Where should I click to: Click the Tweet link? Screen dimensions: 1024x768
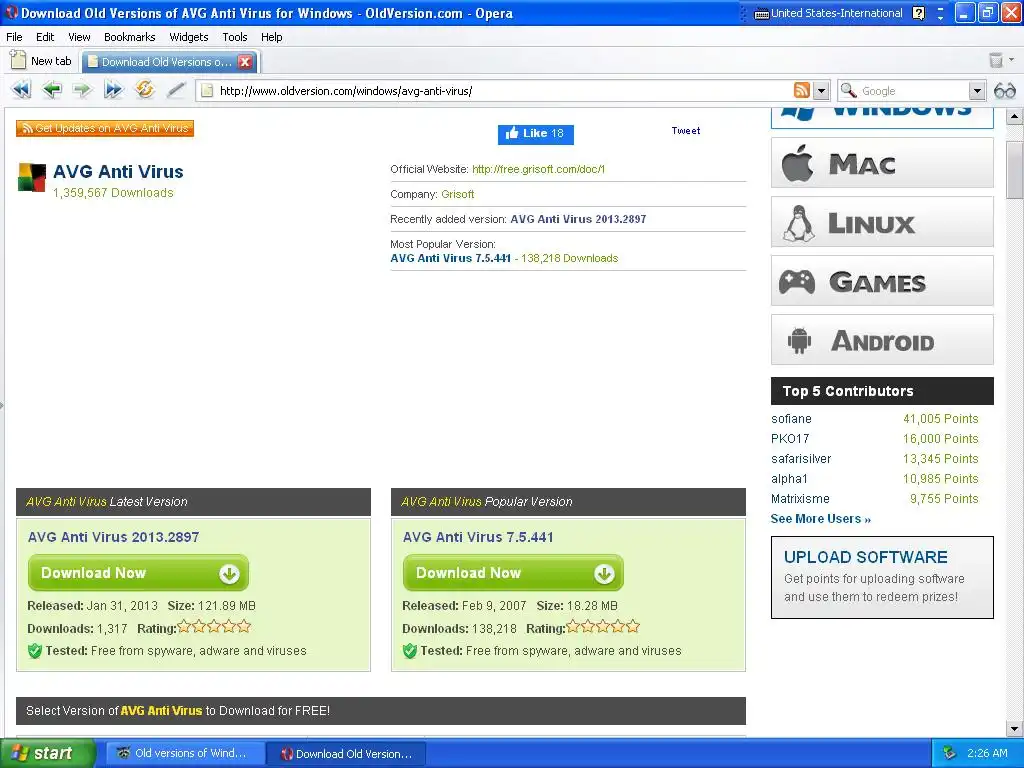(x=686, y=131)
